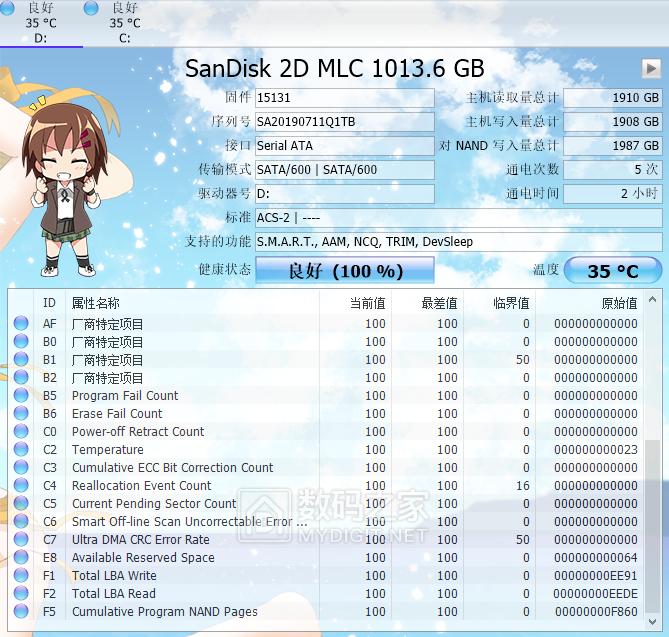Image resolution: width=669 pixels, height=637 pixels.
Task: Select the Reallocation Event Count row
Action: click(326, 486)
